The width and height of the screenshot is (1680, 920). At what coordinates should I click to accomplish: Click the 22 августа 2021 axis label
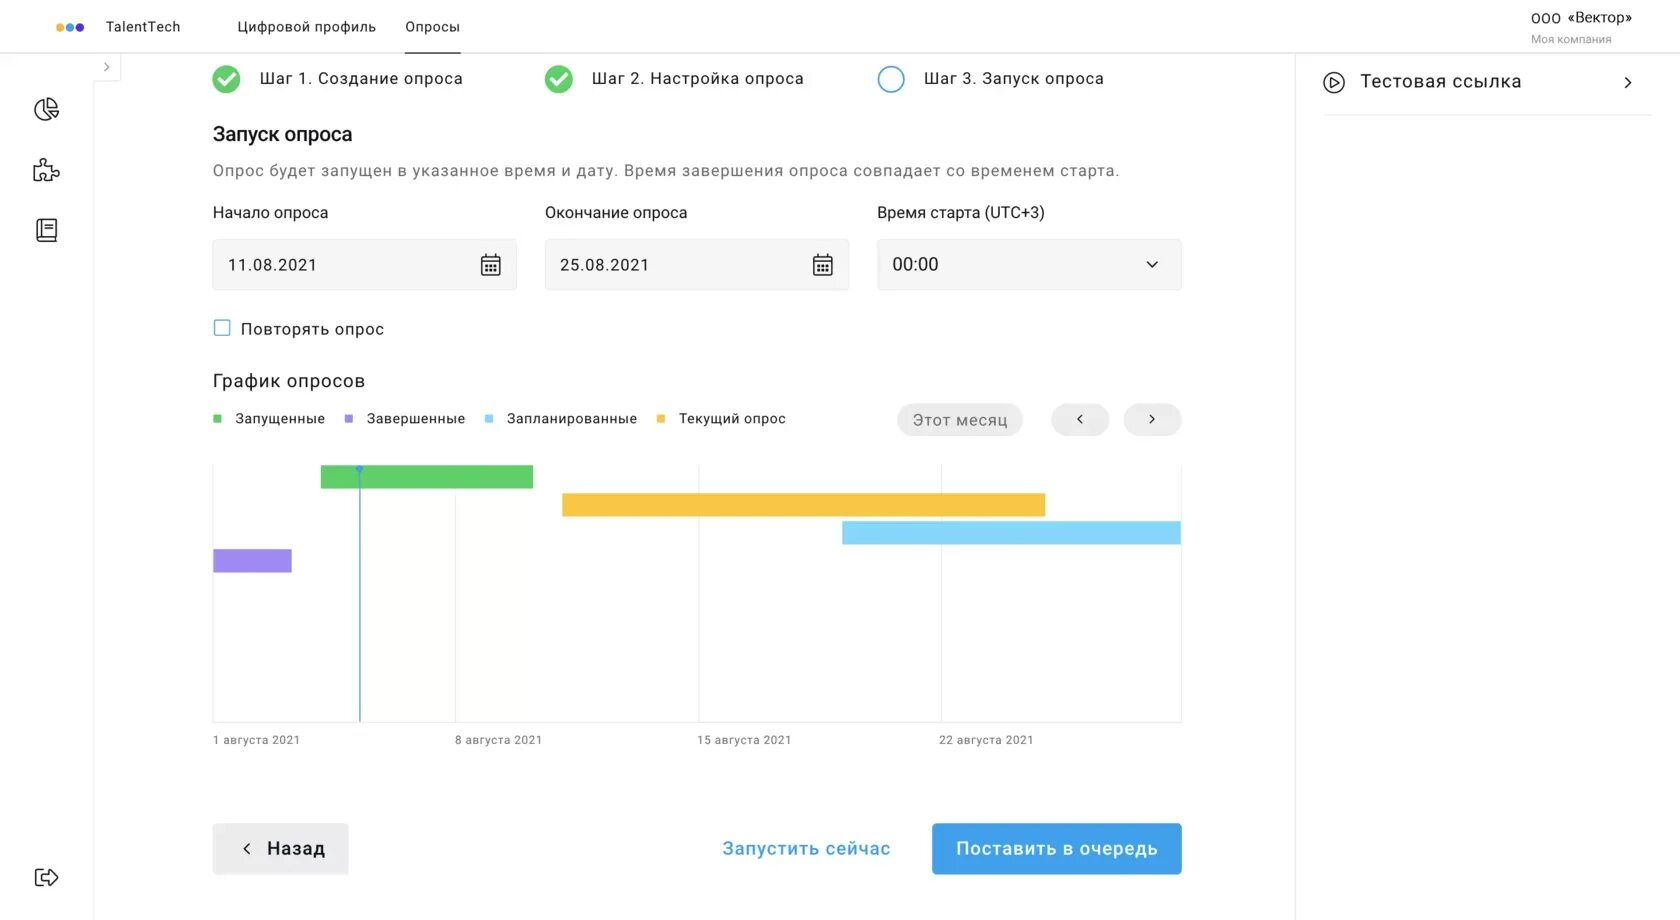[986, 740]
